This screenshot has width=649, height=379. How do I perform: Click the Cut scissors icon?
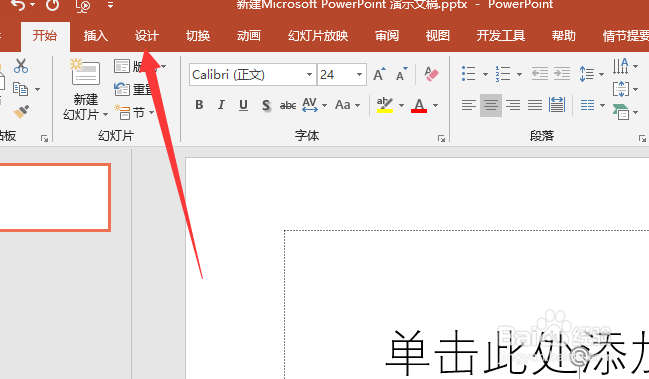click(20, 66)
